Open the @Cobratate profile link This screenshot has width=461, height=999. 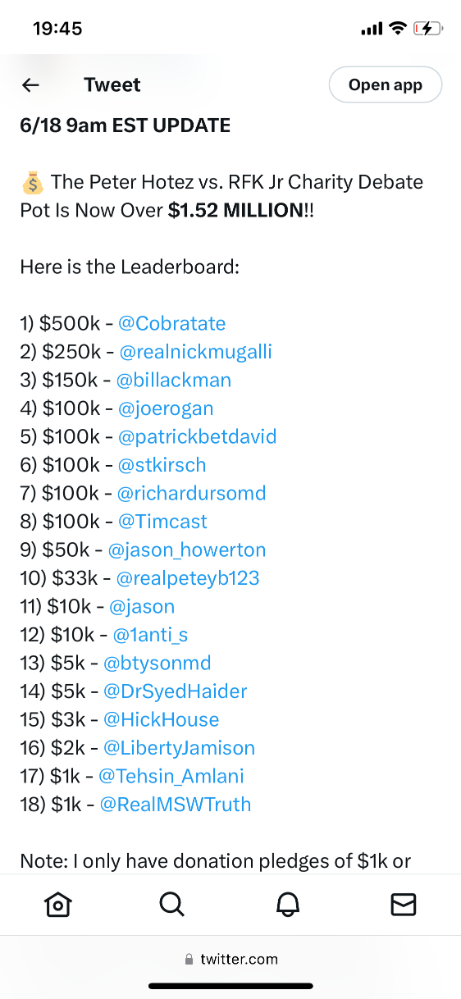coord(172,324)
